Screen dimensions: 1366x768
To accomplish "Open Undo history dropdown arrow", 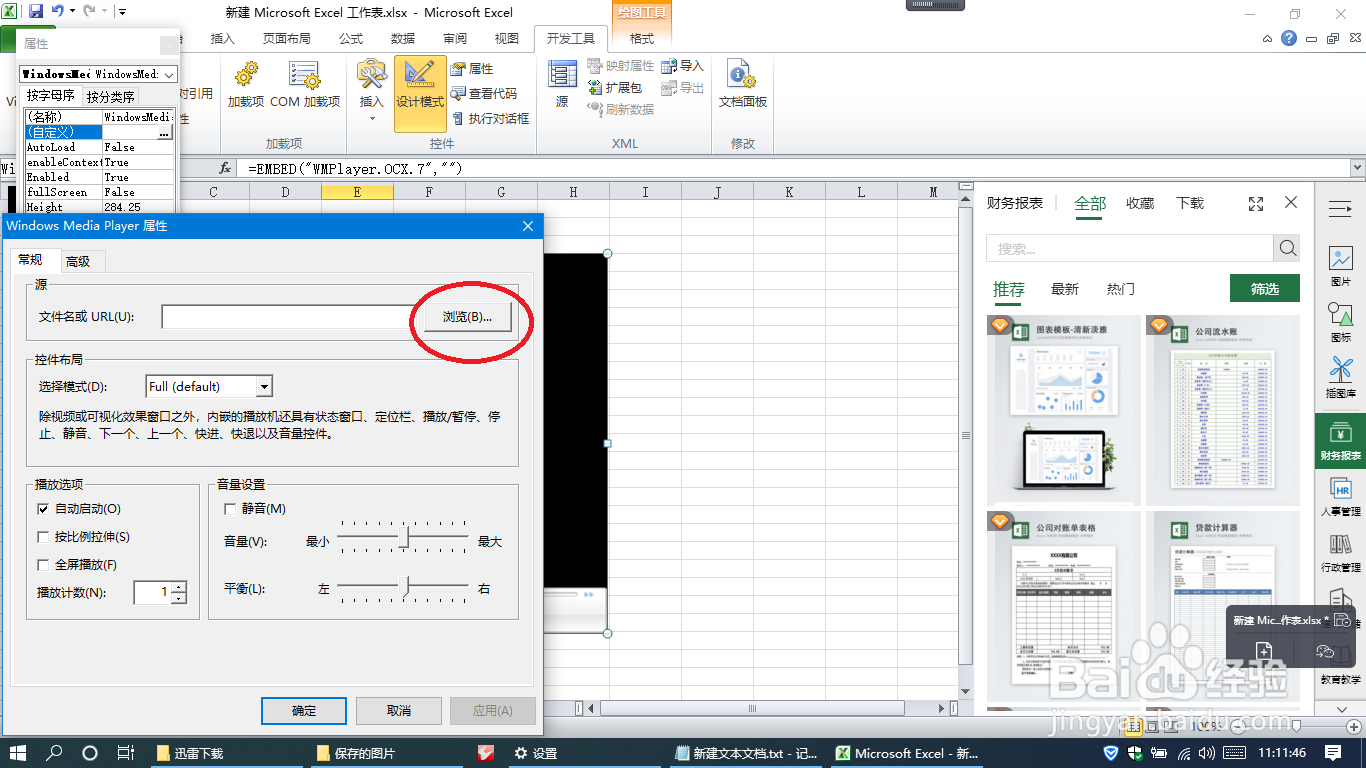I will [x=73, y=11].
